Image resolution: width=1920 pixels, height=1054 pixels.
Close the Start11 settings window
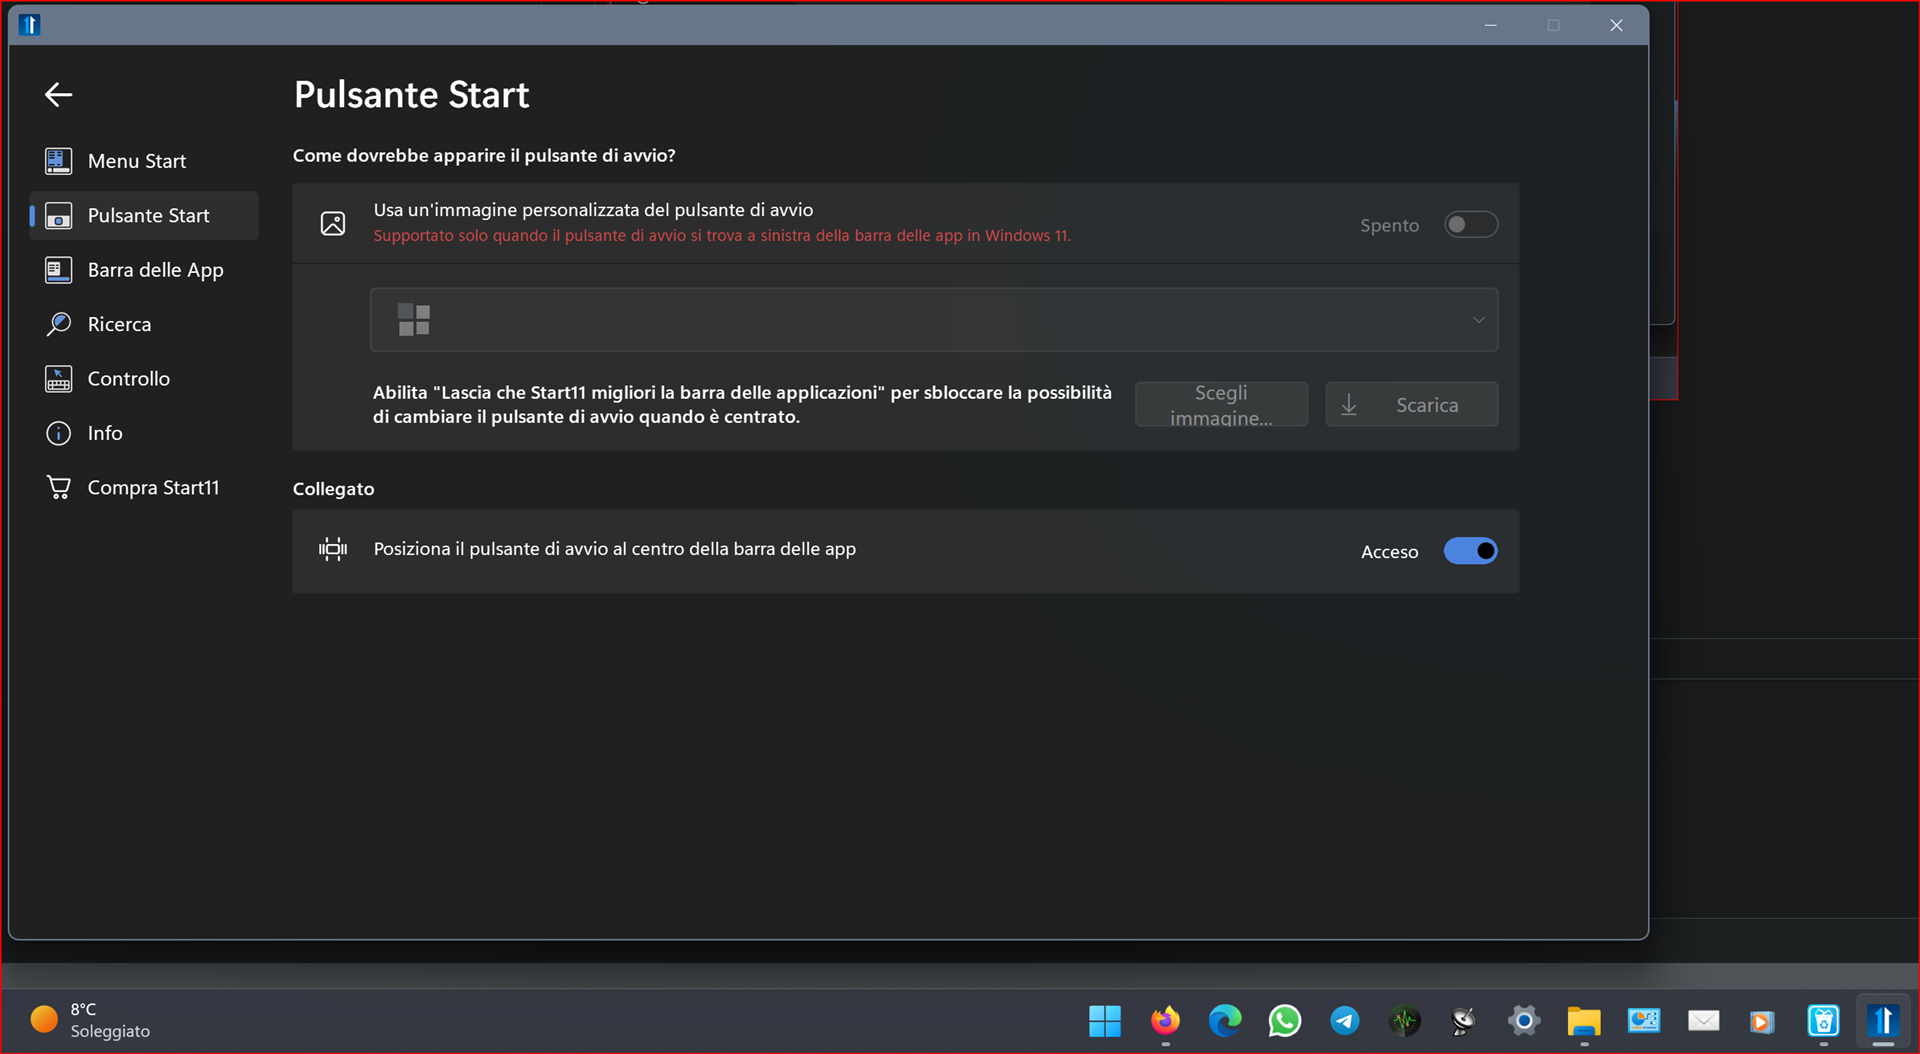1616,25
